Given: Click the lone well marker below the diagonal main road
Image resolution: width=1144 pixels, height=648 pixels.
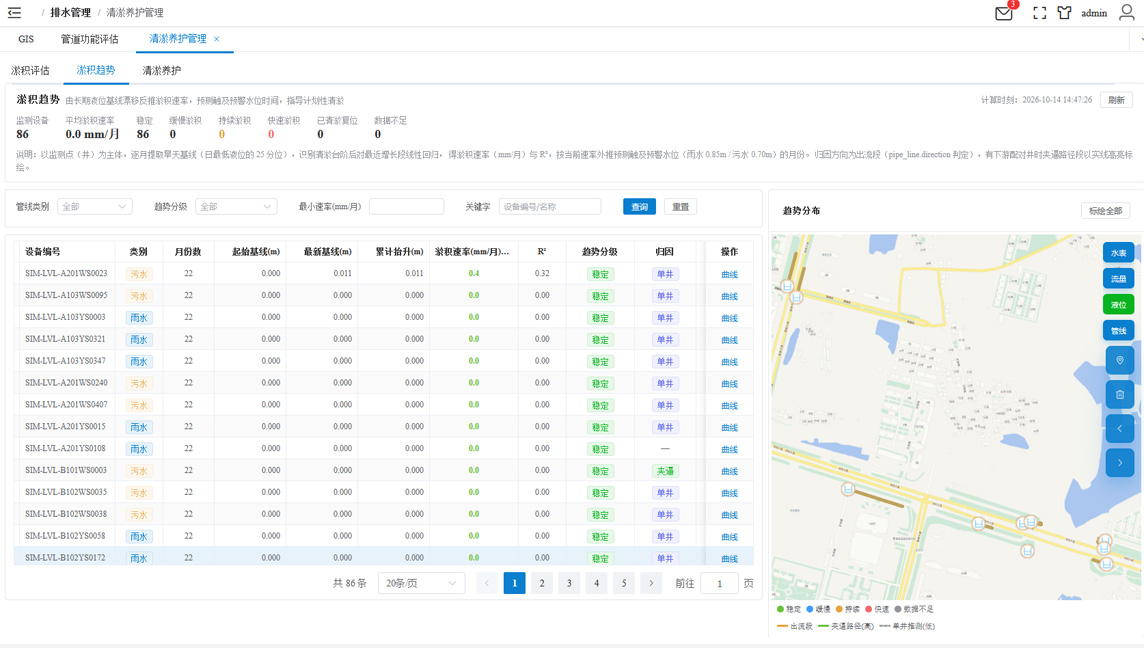Looking at the screenshot, I should point(1027,551).
